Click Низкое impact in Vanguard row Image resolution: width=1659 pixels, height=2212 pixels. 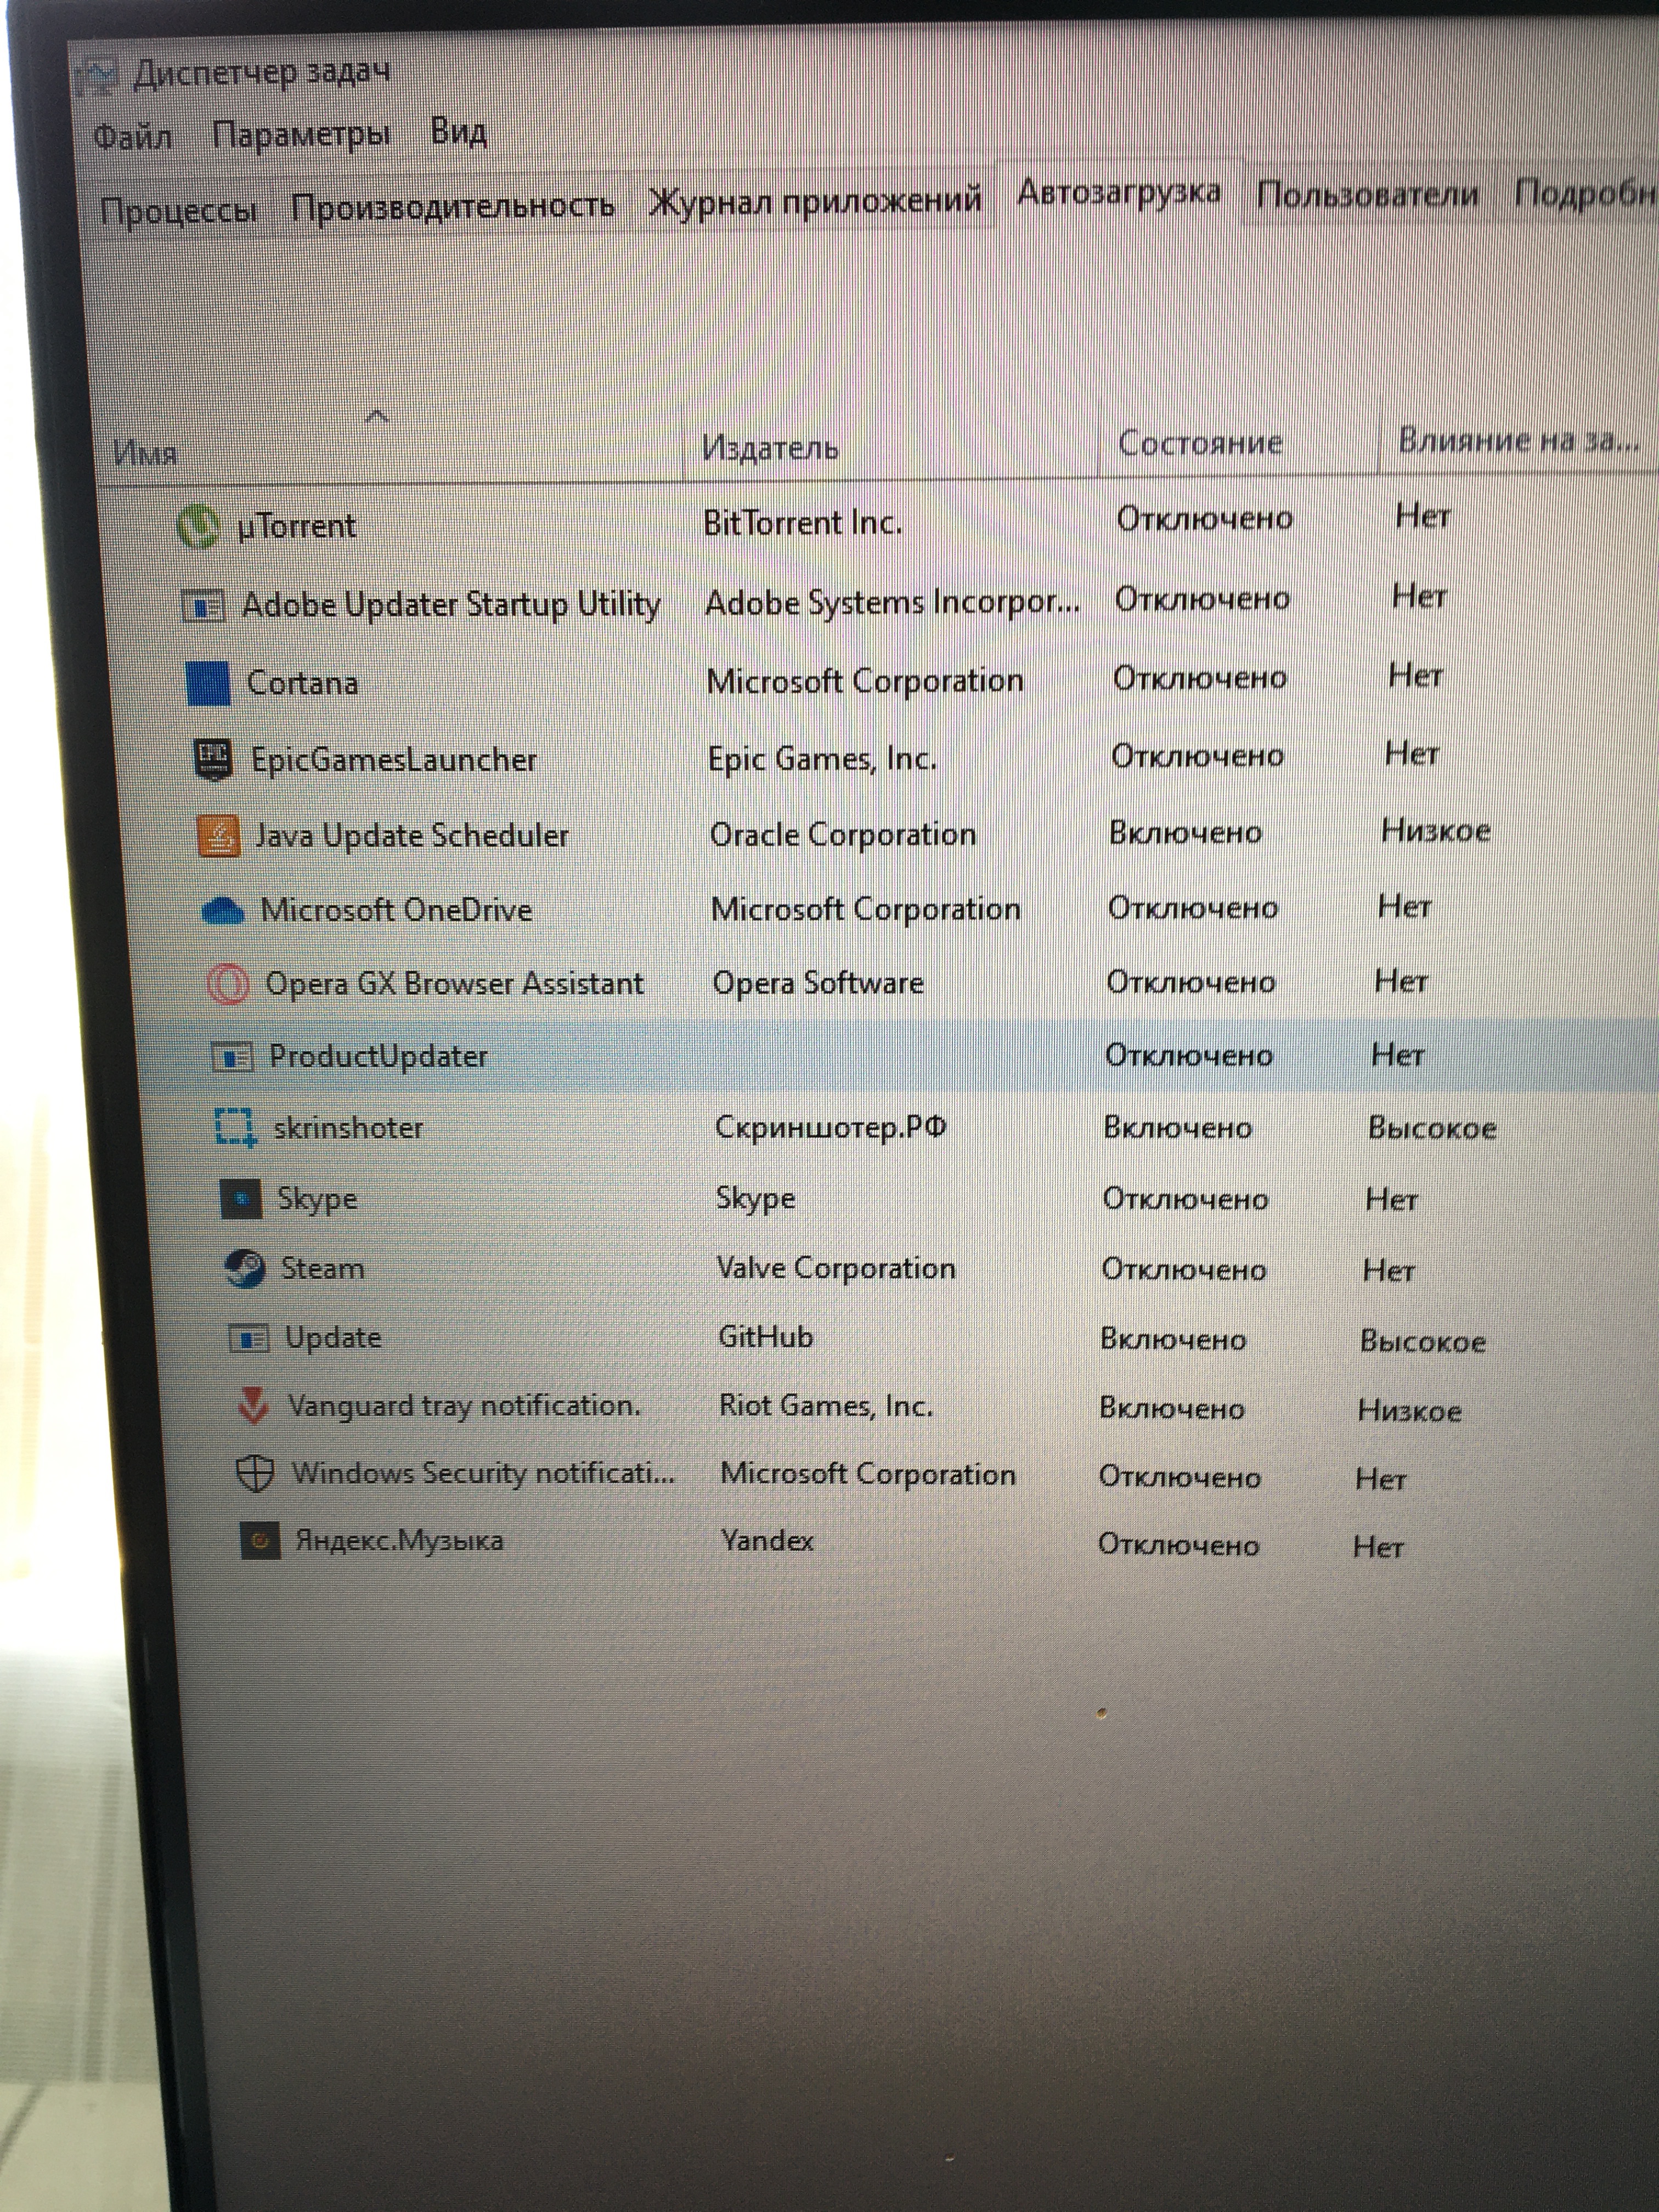[1409, 1411]
